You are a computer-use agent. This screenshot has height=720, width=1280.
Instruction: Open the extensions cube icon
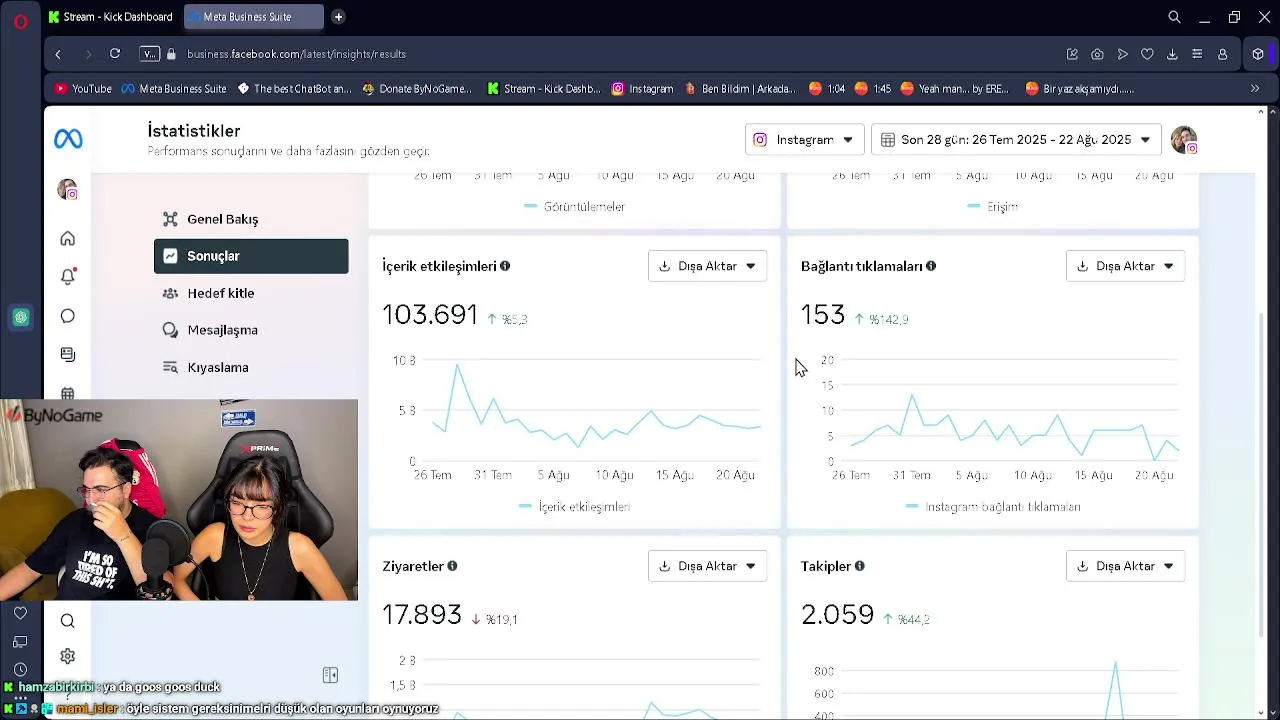[1258, 54]
